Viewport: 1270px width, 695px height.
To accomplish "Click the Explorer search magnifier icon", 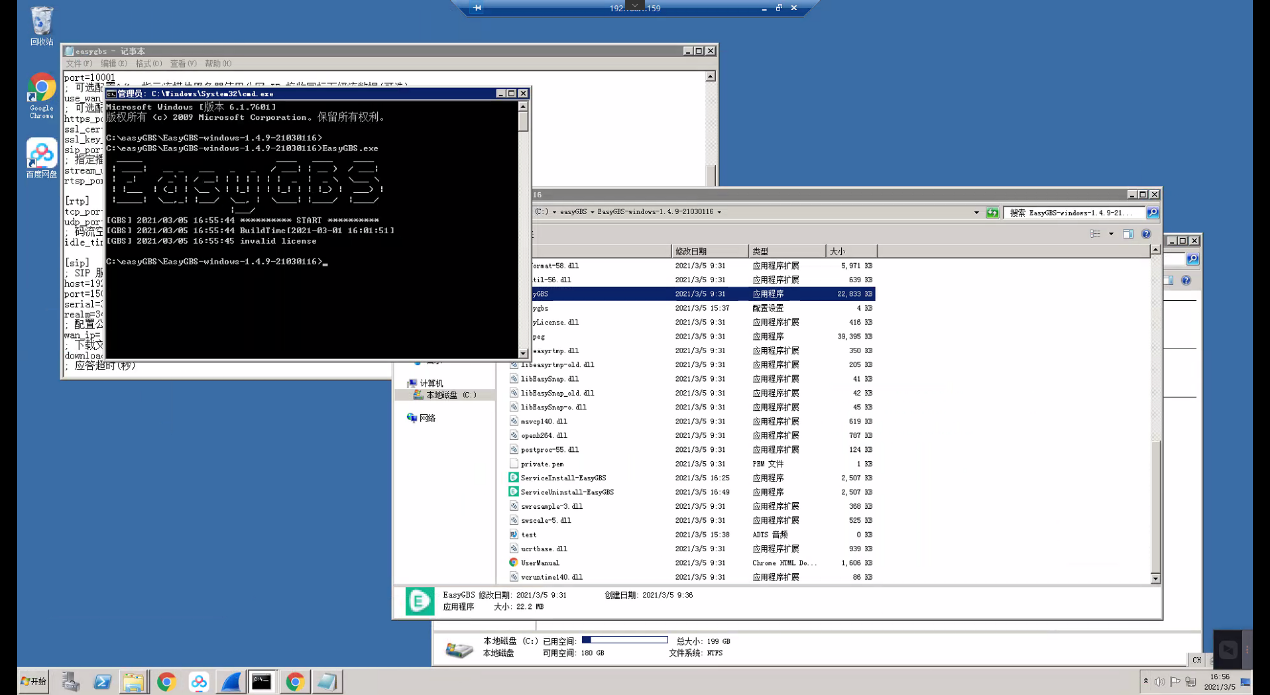I will point(1152,213).
